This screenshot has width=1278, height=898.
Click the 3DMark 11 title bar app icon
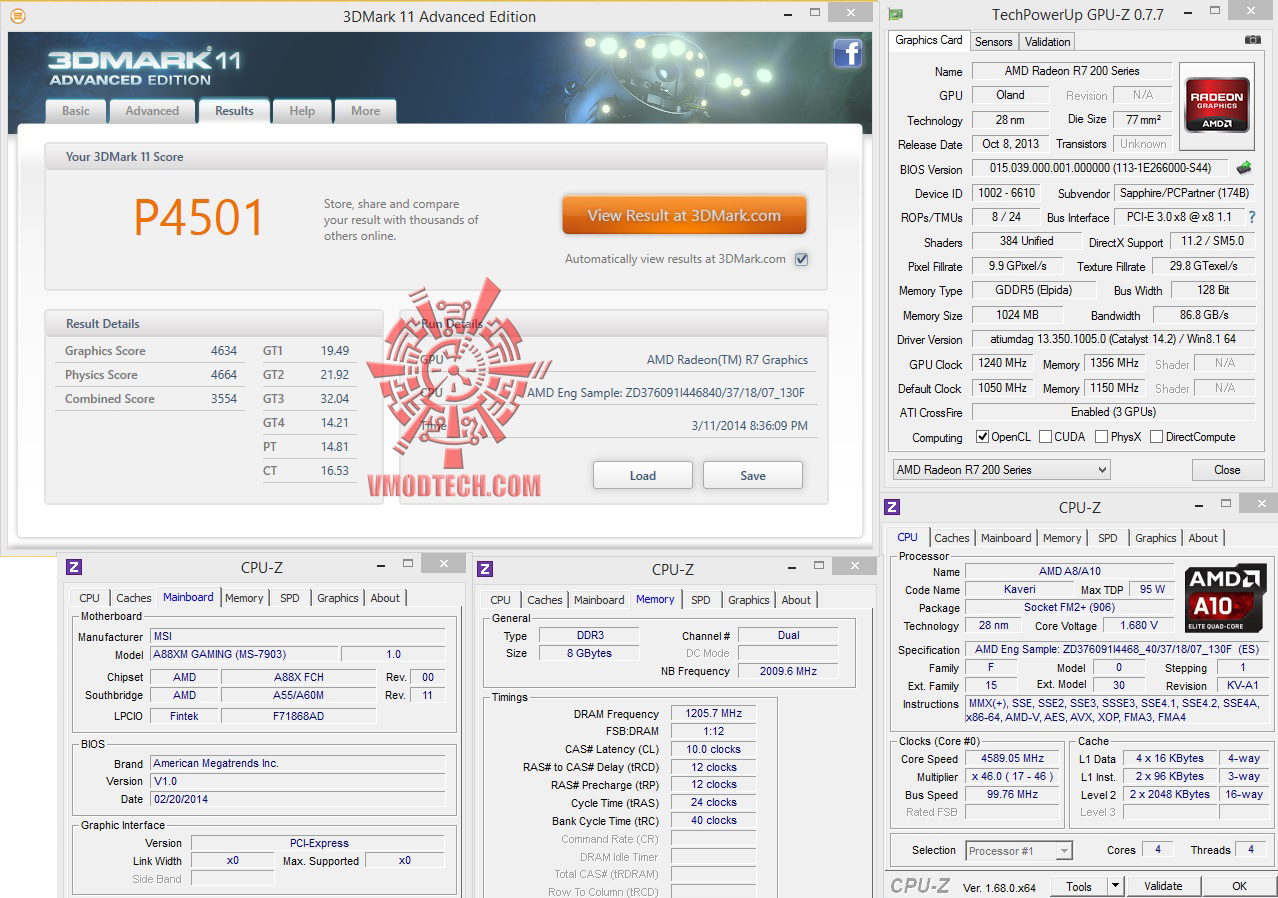[17, 16]
